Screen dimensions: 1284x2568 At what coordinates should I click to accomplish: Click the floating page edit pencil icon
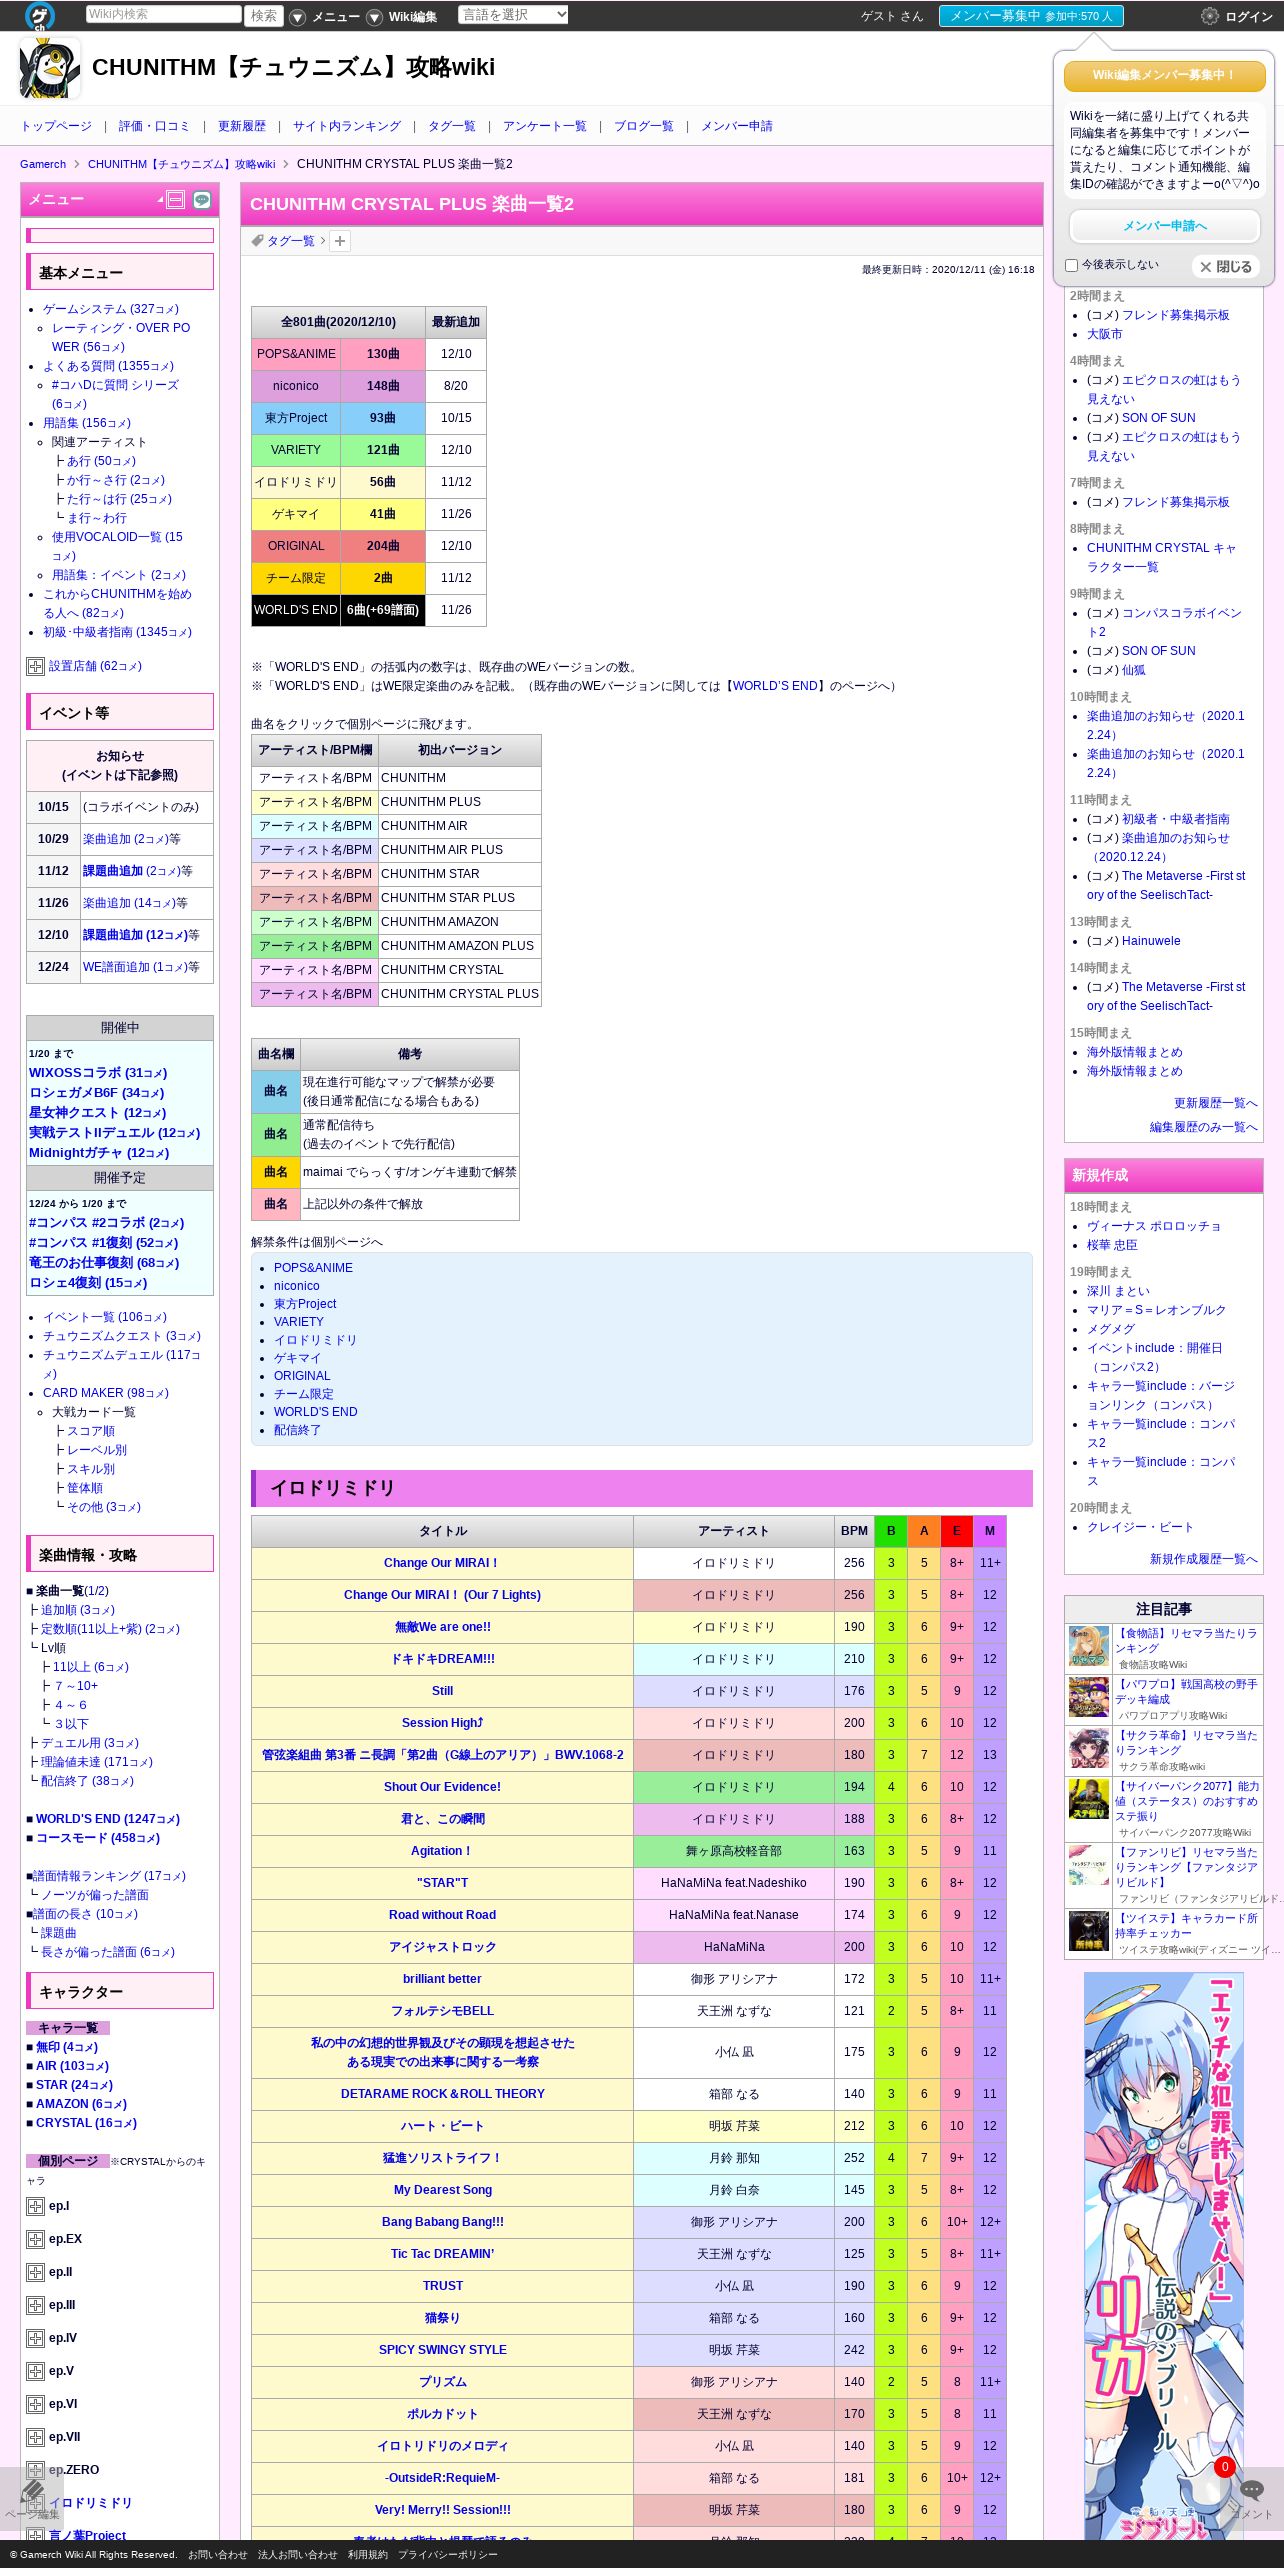coord(32,2491)
